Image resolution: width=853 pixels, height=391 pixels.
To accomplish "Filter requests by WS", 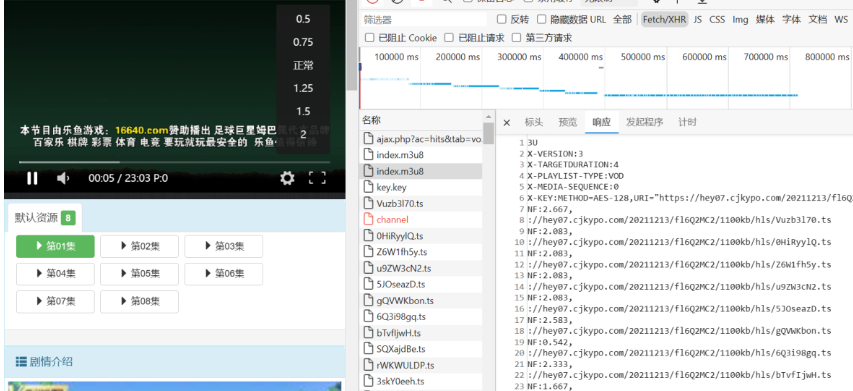I will coord(841,20).
